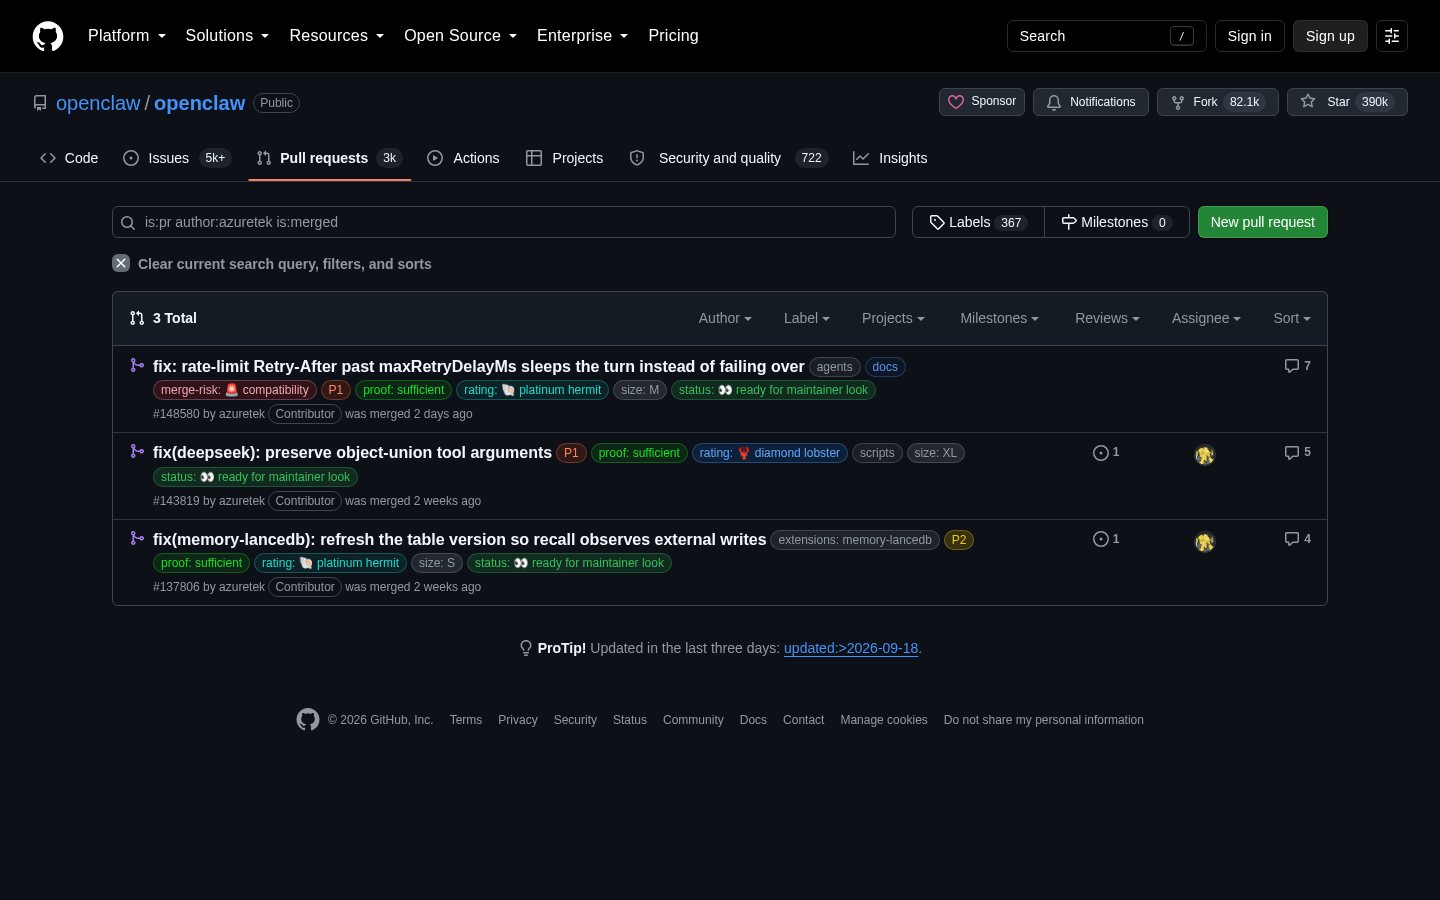Click the Star button for the repository
This screenshot has height=900, width=1440.
pos(1347,102)
